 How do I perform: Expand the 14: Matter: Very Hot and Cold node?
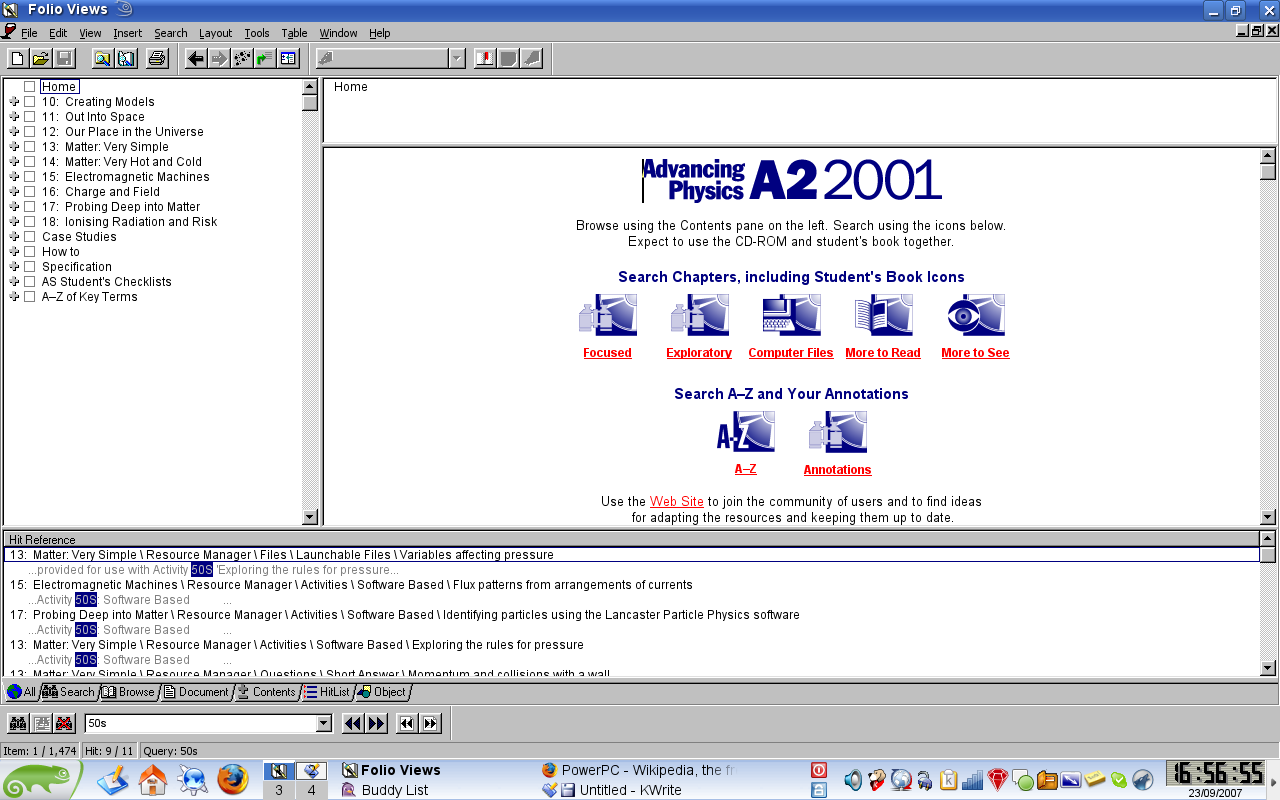[x=14, y=162]
